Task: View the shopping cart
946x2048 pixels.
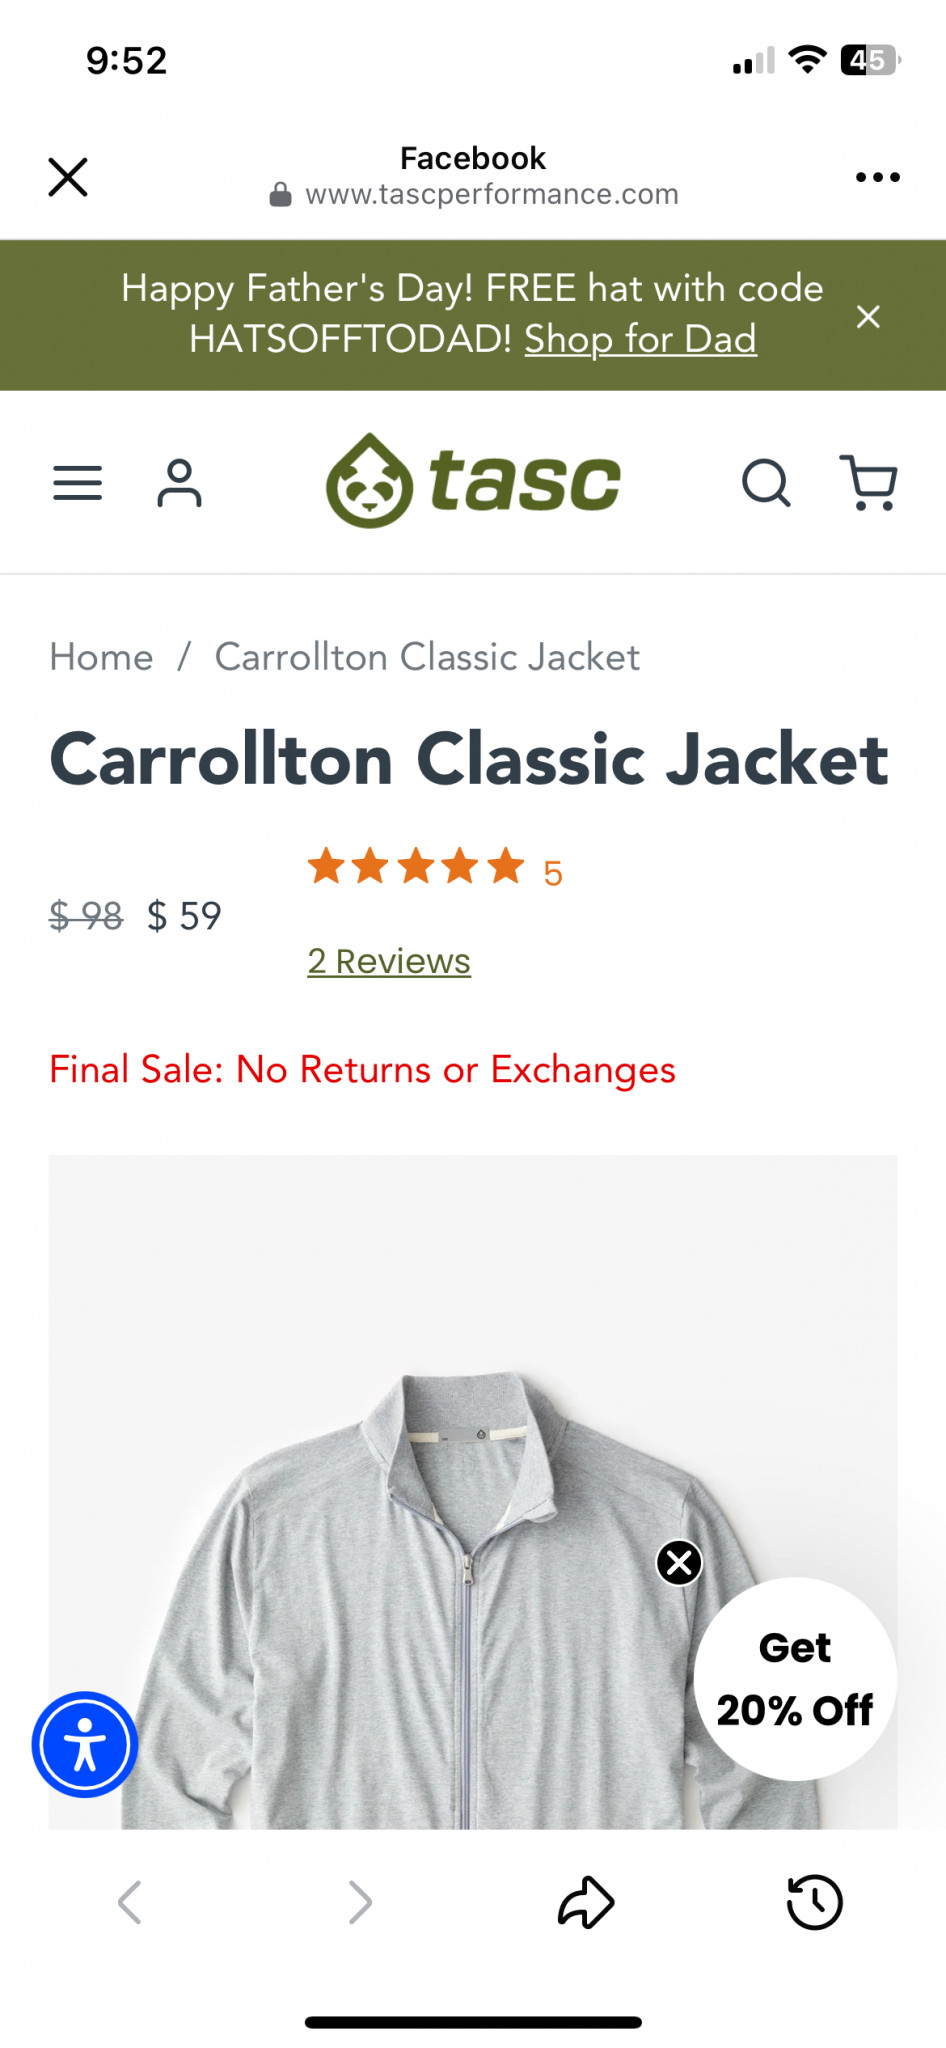Action: coord(869,483)
